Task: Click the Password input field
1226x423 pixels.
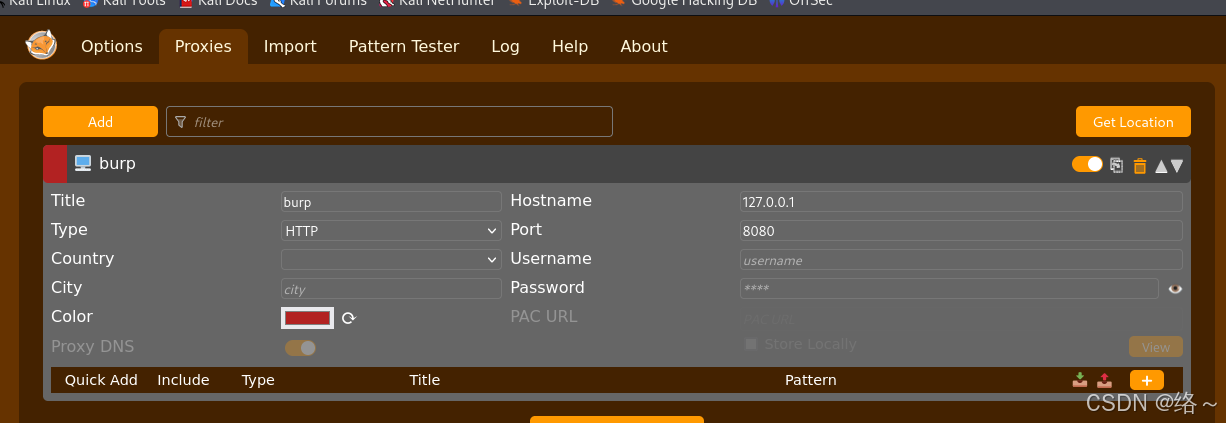Action: click(951, 289)
